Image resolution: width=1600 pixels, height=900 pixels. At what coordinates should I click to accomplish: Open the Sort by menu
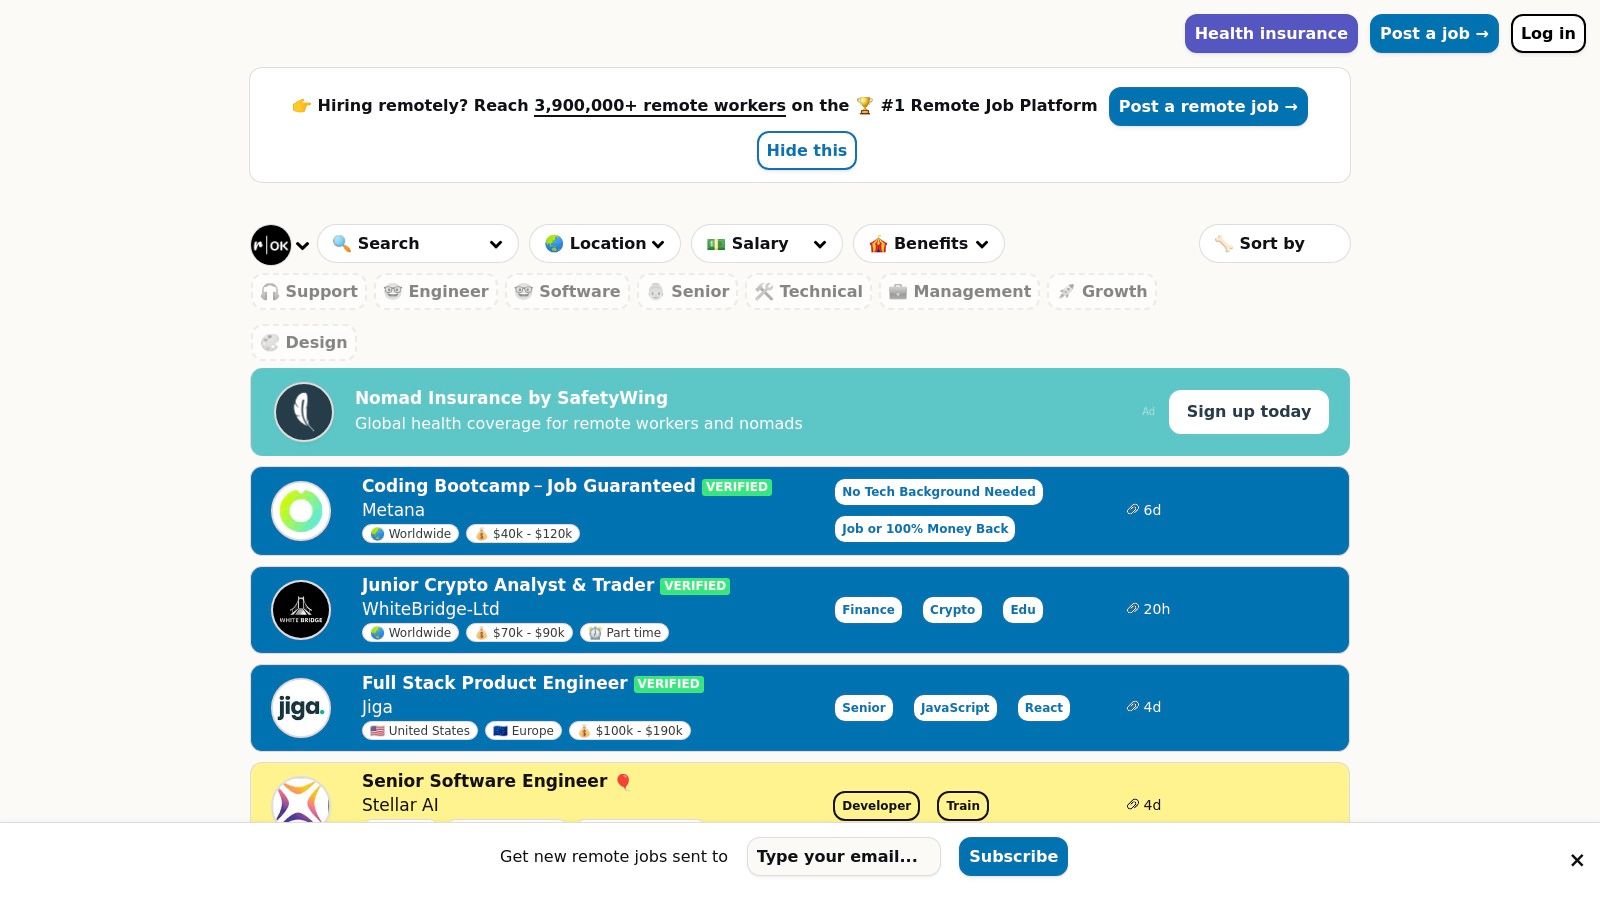tap(1274, 243)
